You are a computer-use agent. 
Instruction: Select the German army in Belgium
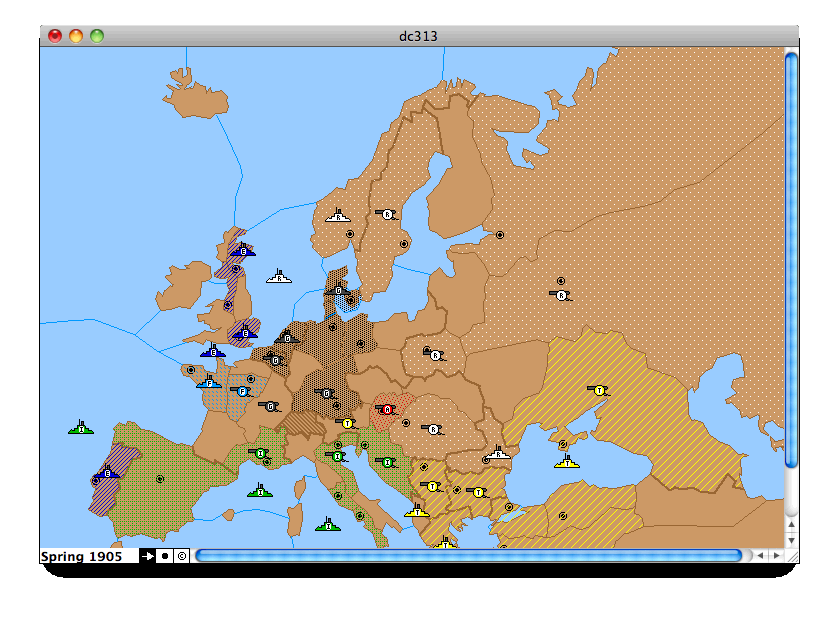(274, 360)
